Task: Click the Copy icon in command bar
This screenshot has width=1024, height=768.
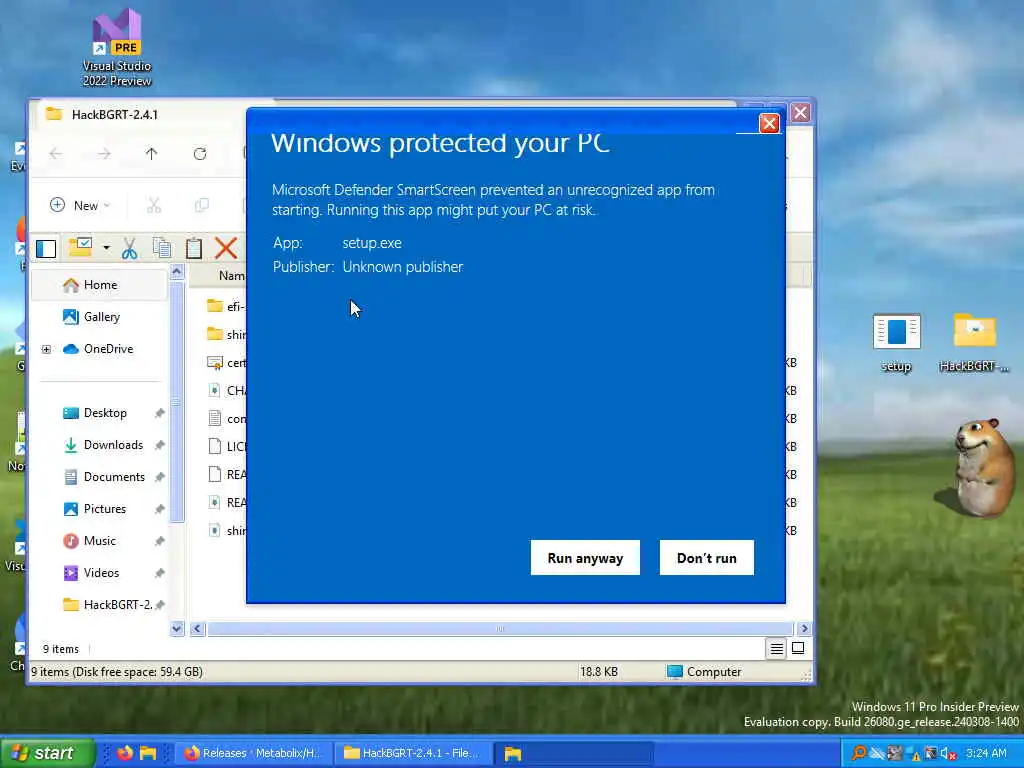Action: tap(202, 206)
